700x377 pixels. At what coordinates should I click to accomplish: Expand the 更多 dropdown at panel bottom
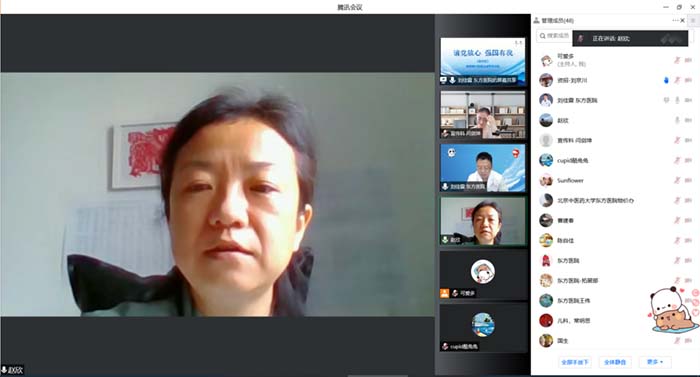pos(655,362)
